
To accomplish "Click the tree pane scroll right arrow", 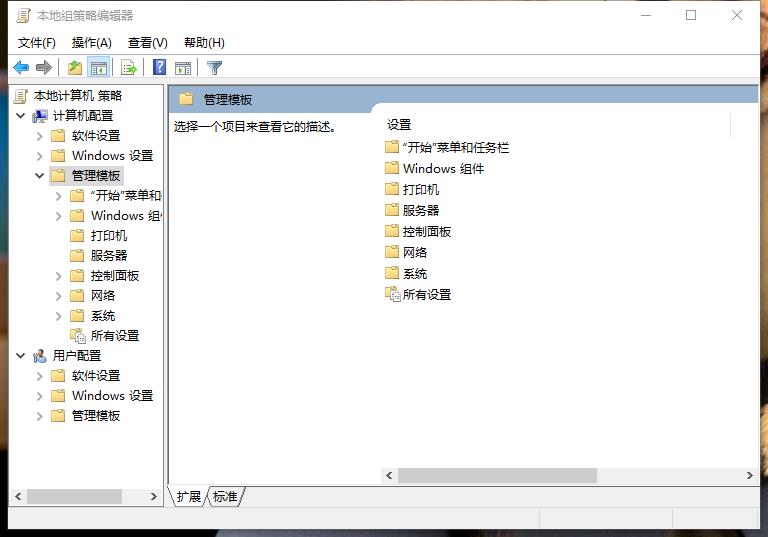I will 154,496.
